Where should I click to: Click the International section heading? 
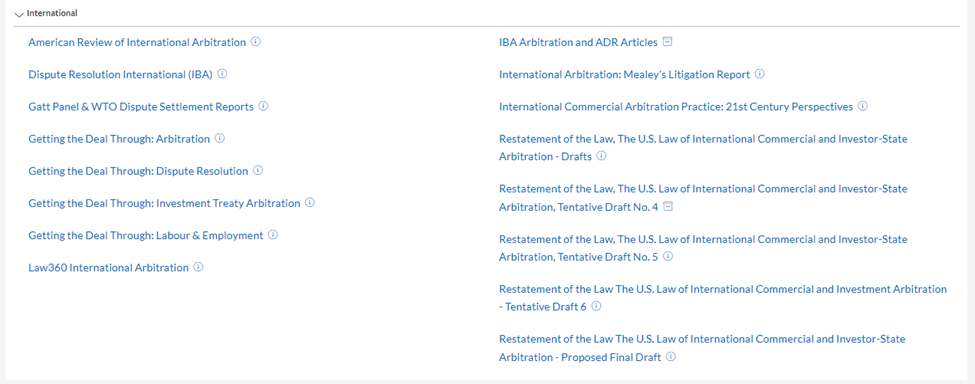point(52,13)
